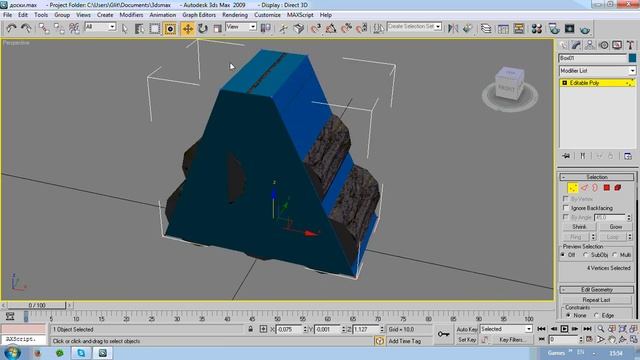Activate the Select and Scale tool

click(218, 29)
